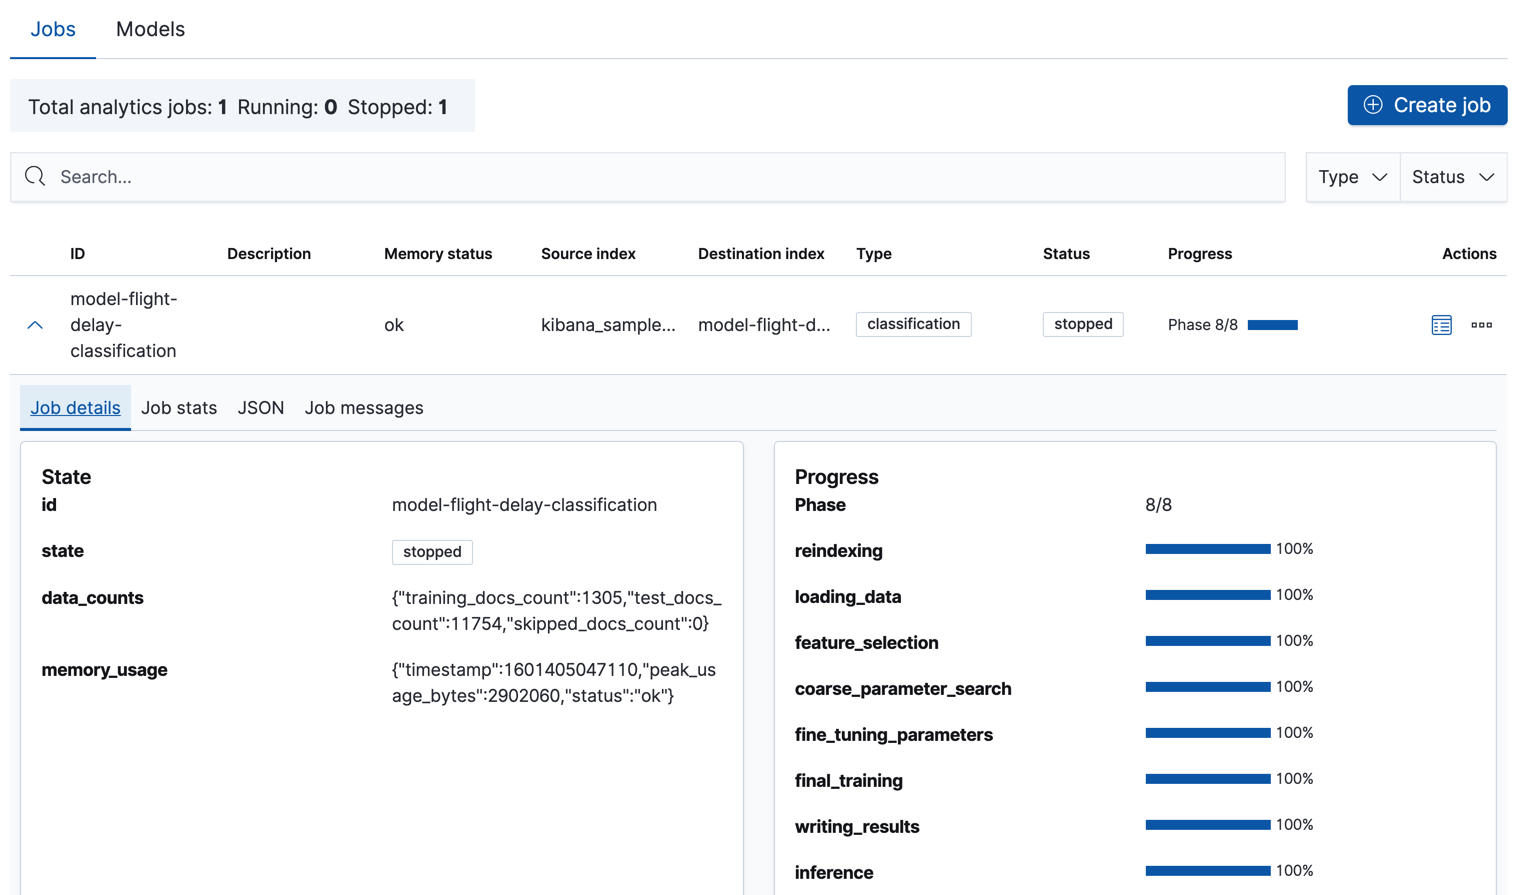The image size is (1521, 895).
Task: Open the Job messages tab
Action: [x=364, y=407]
